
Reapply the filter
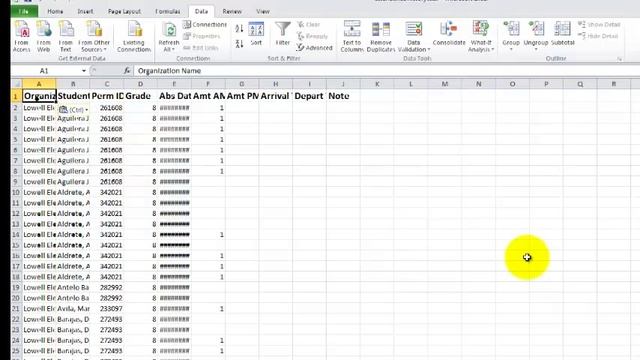(312, 36)
